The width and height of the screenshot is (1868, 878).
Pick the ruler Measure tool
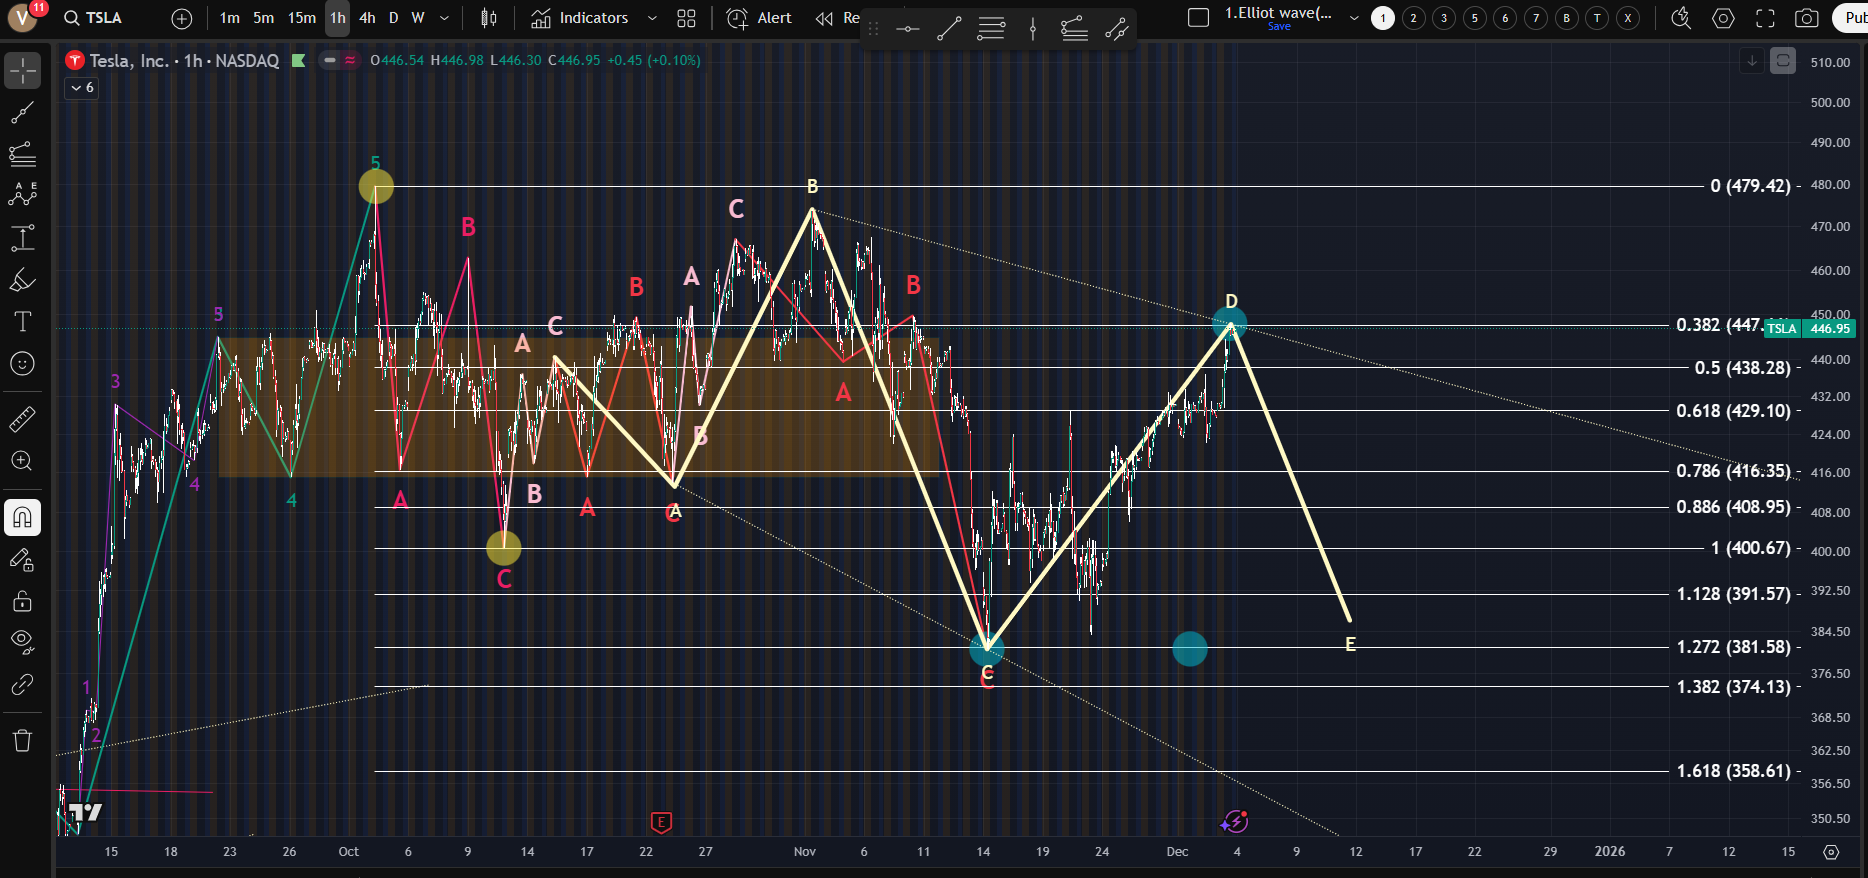pyautogui.click(x=22, y=419)
